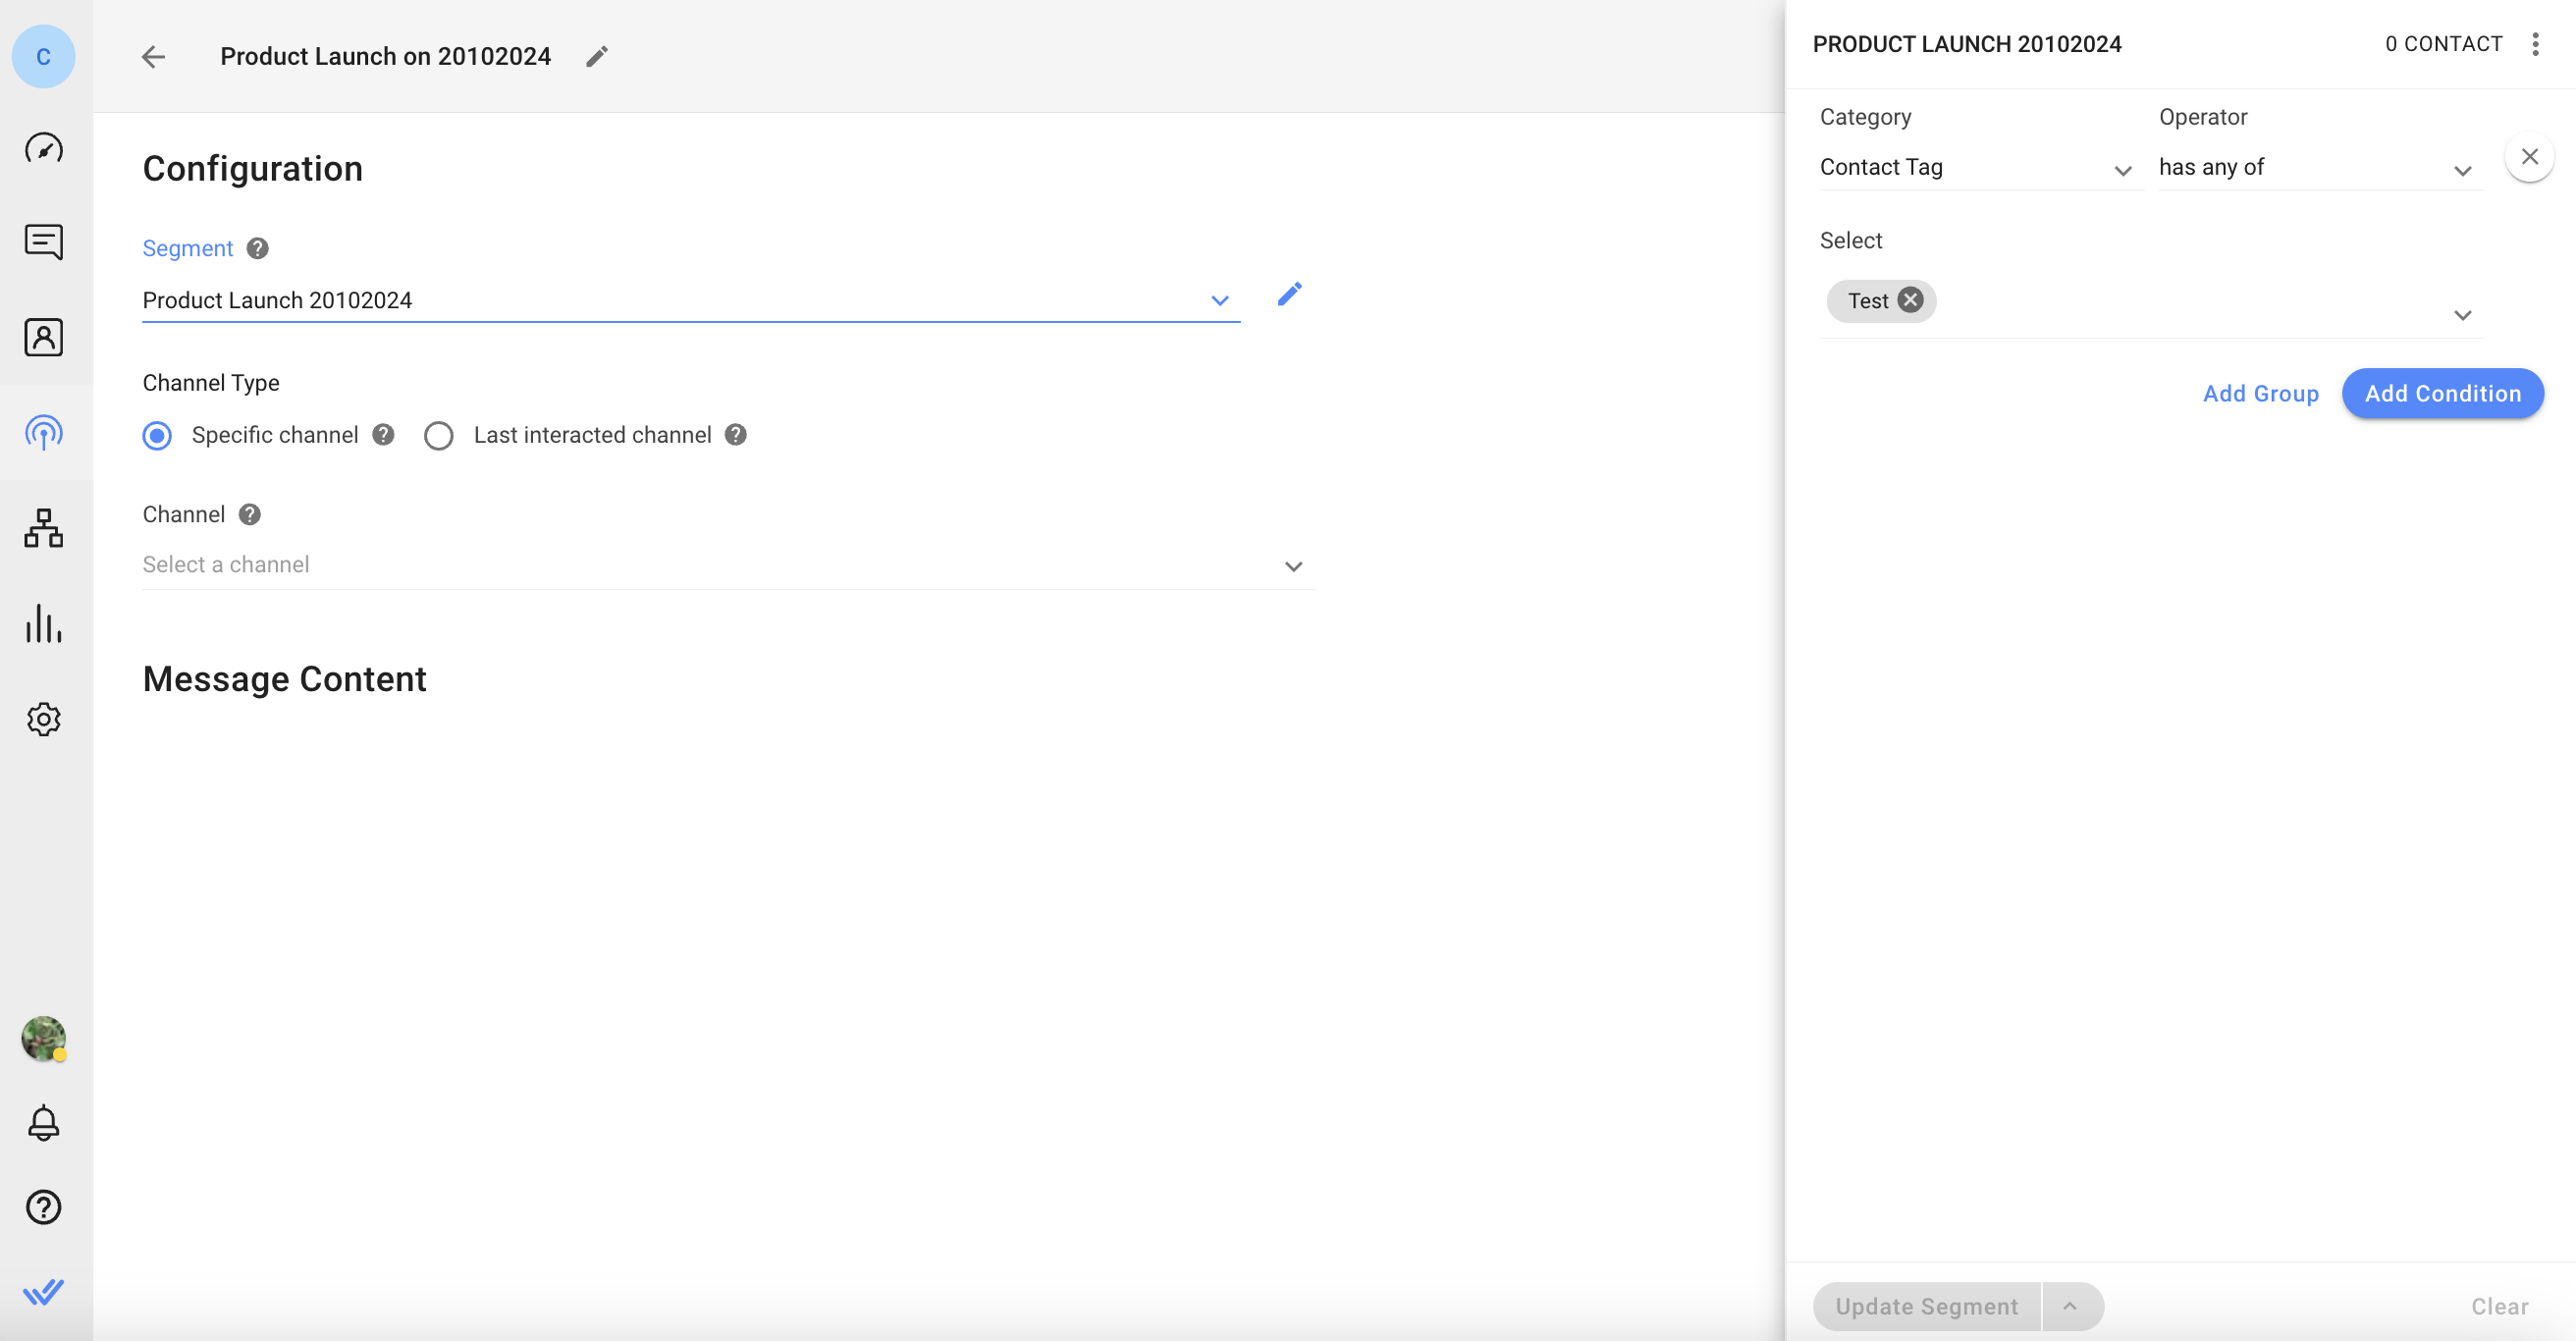Click the Update Segment button
The height and width of the screenshot is (1341, 2576).
click(x=1925, y=1306)
